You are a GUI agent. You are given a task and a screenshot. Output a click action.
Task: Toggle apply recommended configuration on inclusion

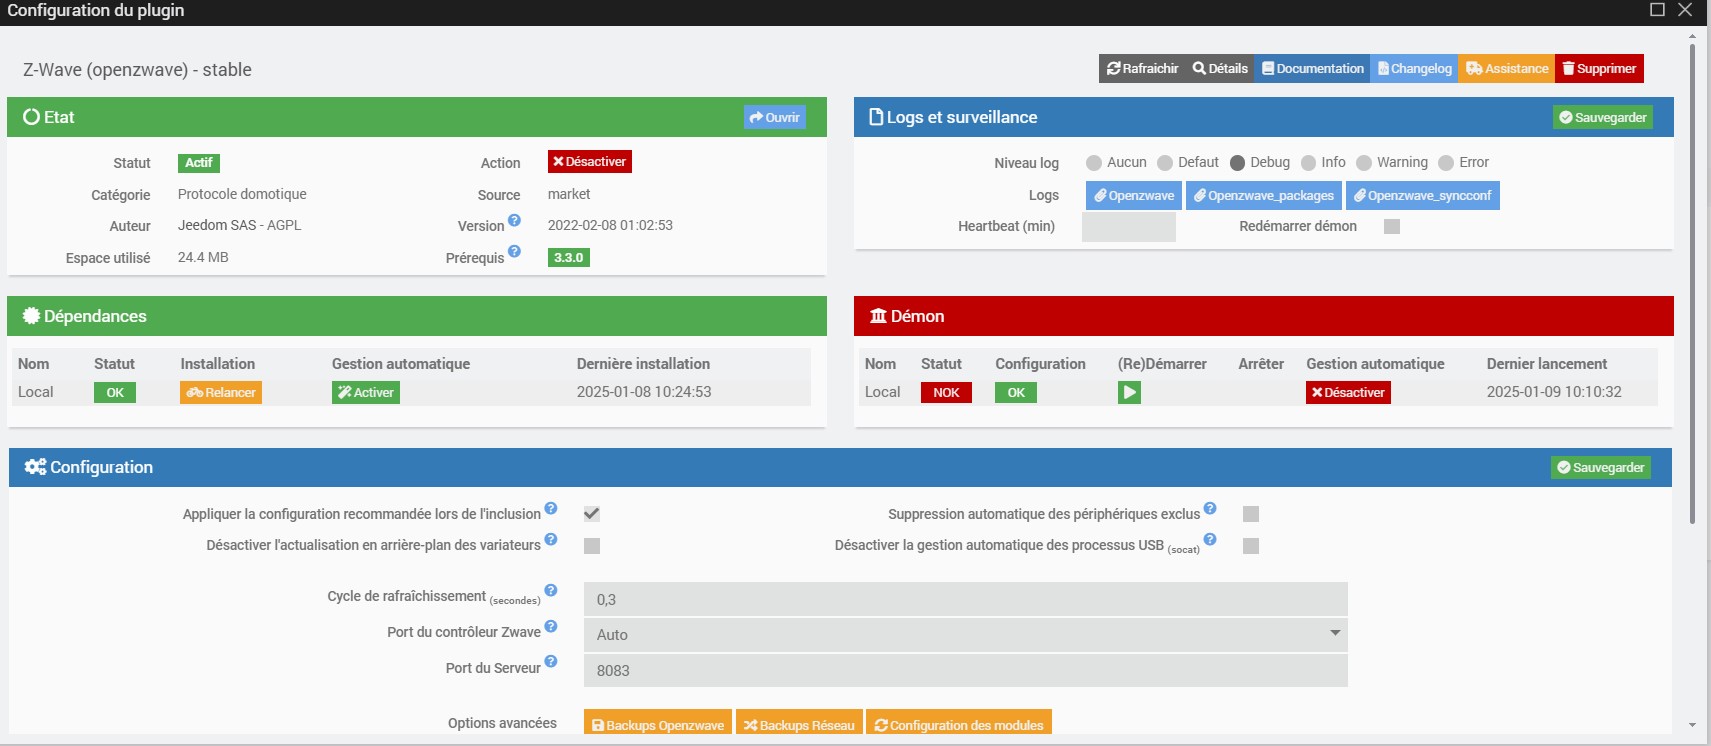pos(592,514)
